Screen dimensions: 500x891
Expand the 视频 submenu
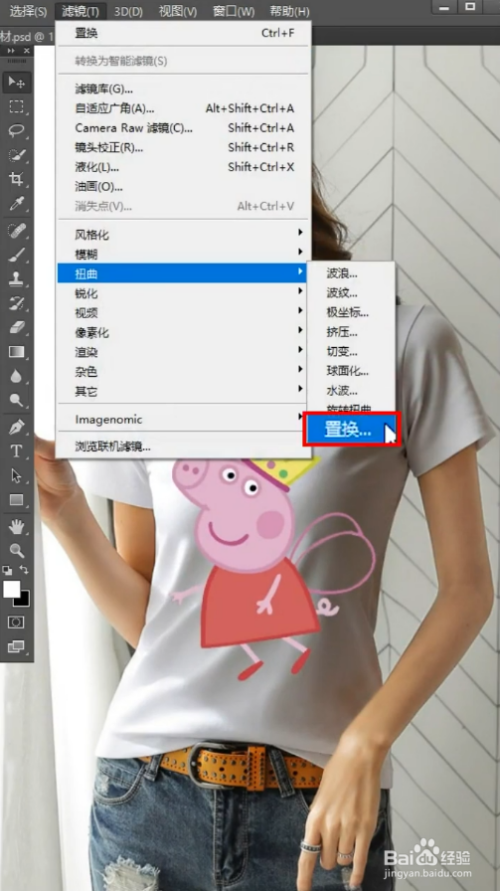pyautogui.click(x=182, y=313)
